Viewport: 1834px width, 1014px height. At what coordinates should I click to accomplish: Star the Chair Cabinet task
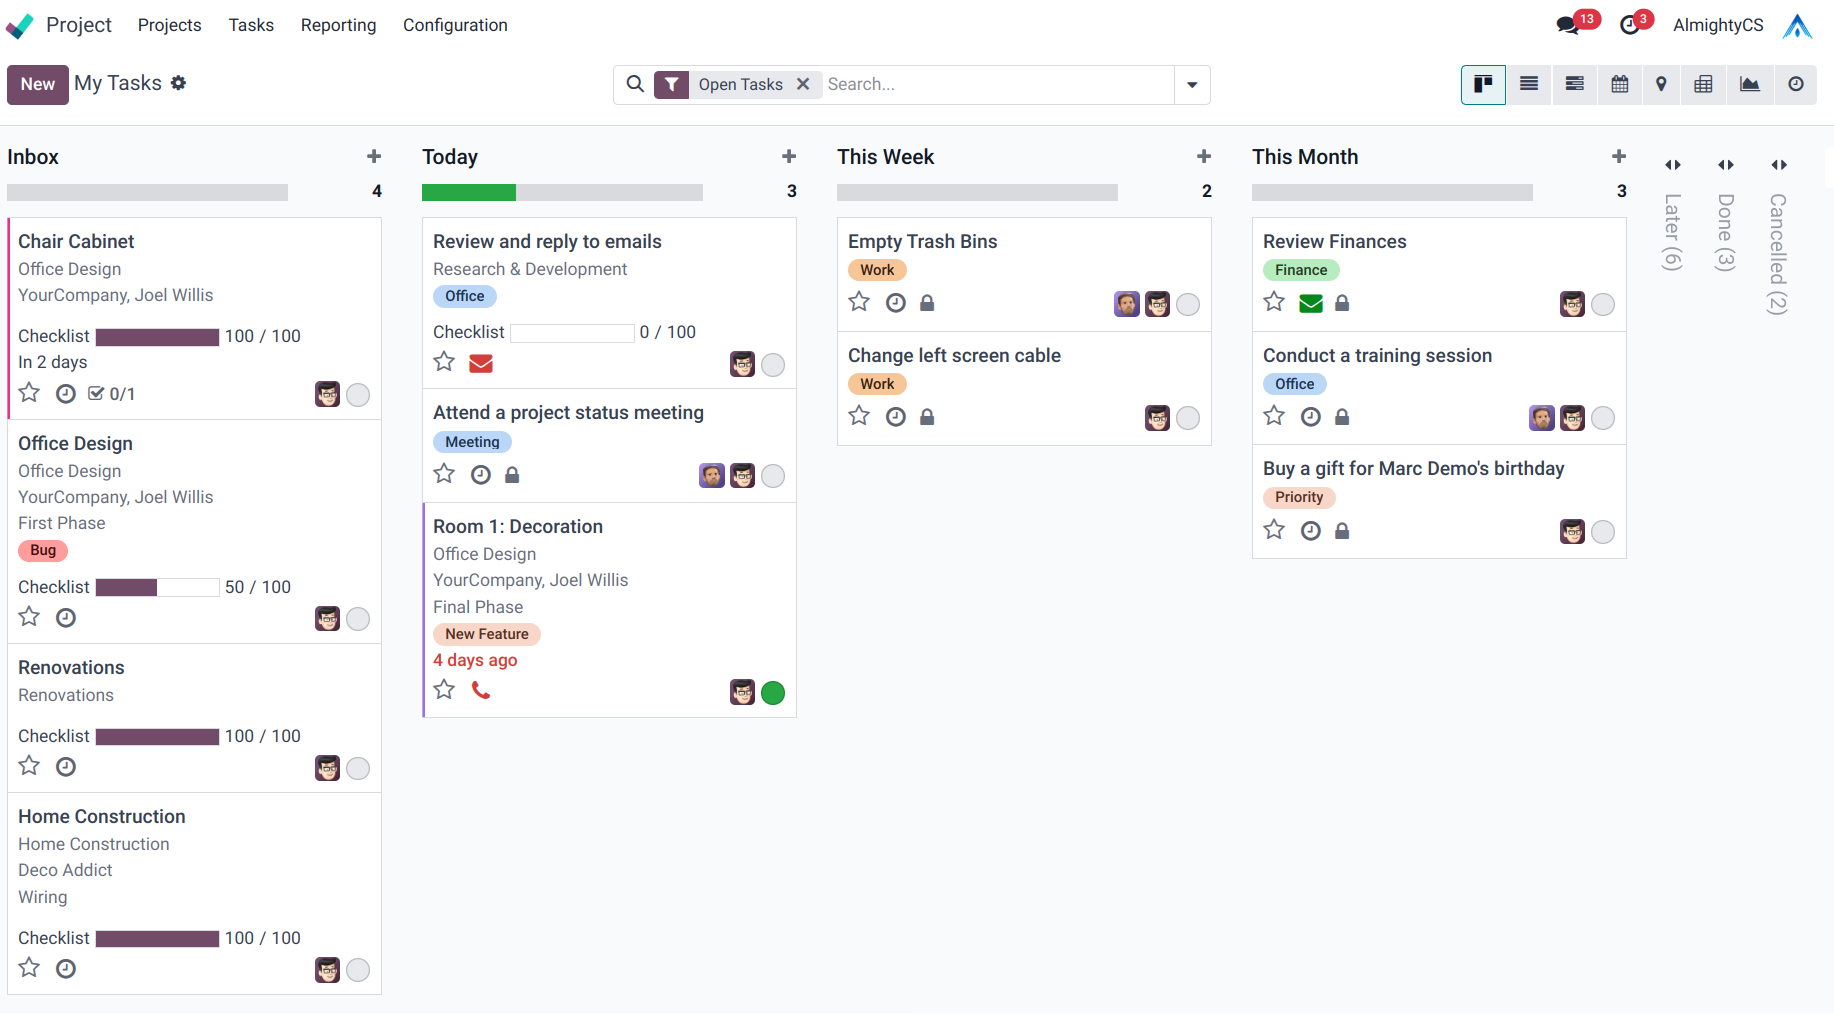pos(30,393)
